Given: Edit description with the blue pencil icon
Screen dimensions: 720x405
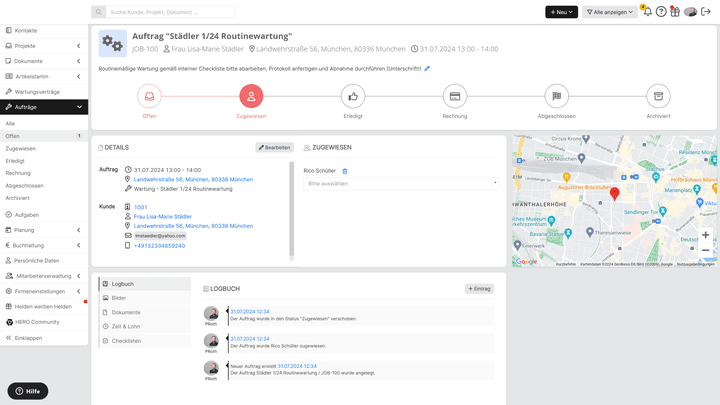Looking at the screenshot, I should click(427, 69).
